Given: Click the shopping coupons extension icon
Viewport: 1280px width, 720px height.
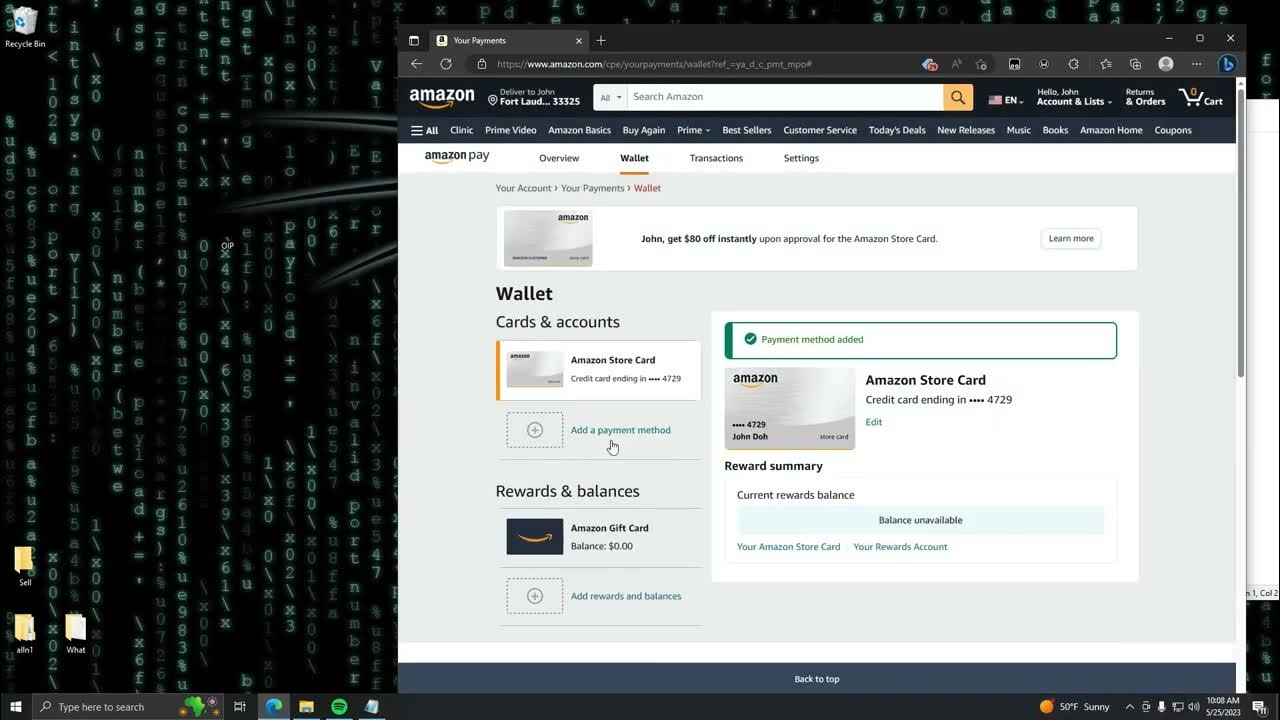Looking at the screenshot, I should (x=931, y=64).
